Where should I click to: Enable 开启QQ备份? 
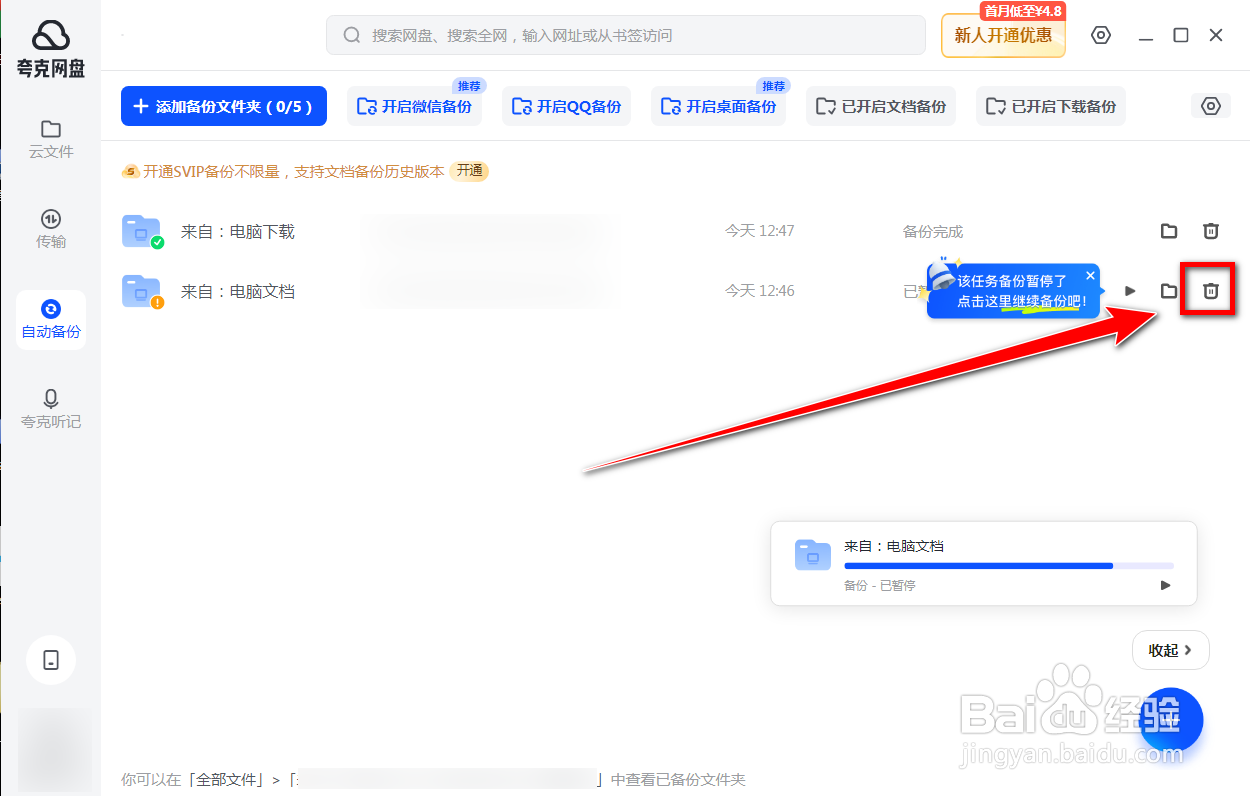566,106
